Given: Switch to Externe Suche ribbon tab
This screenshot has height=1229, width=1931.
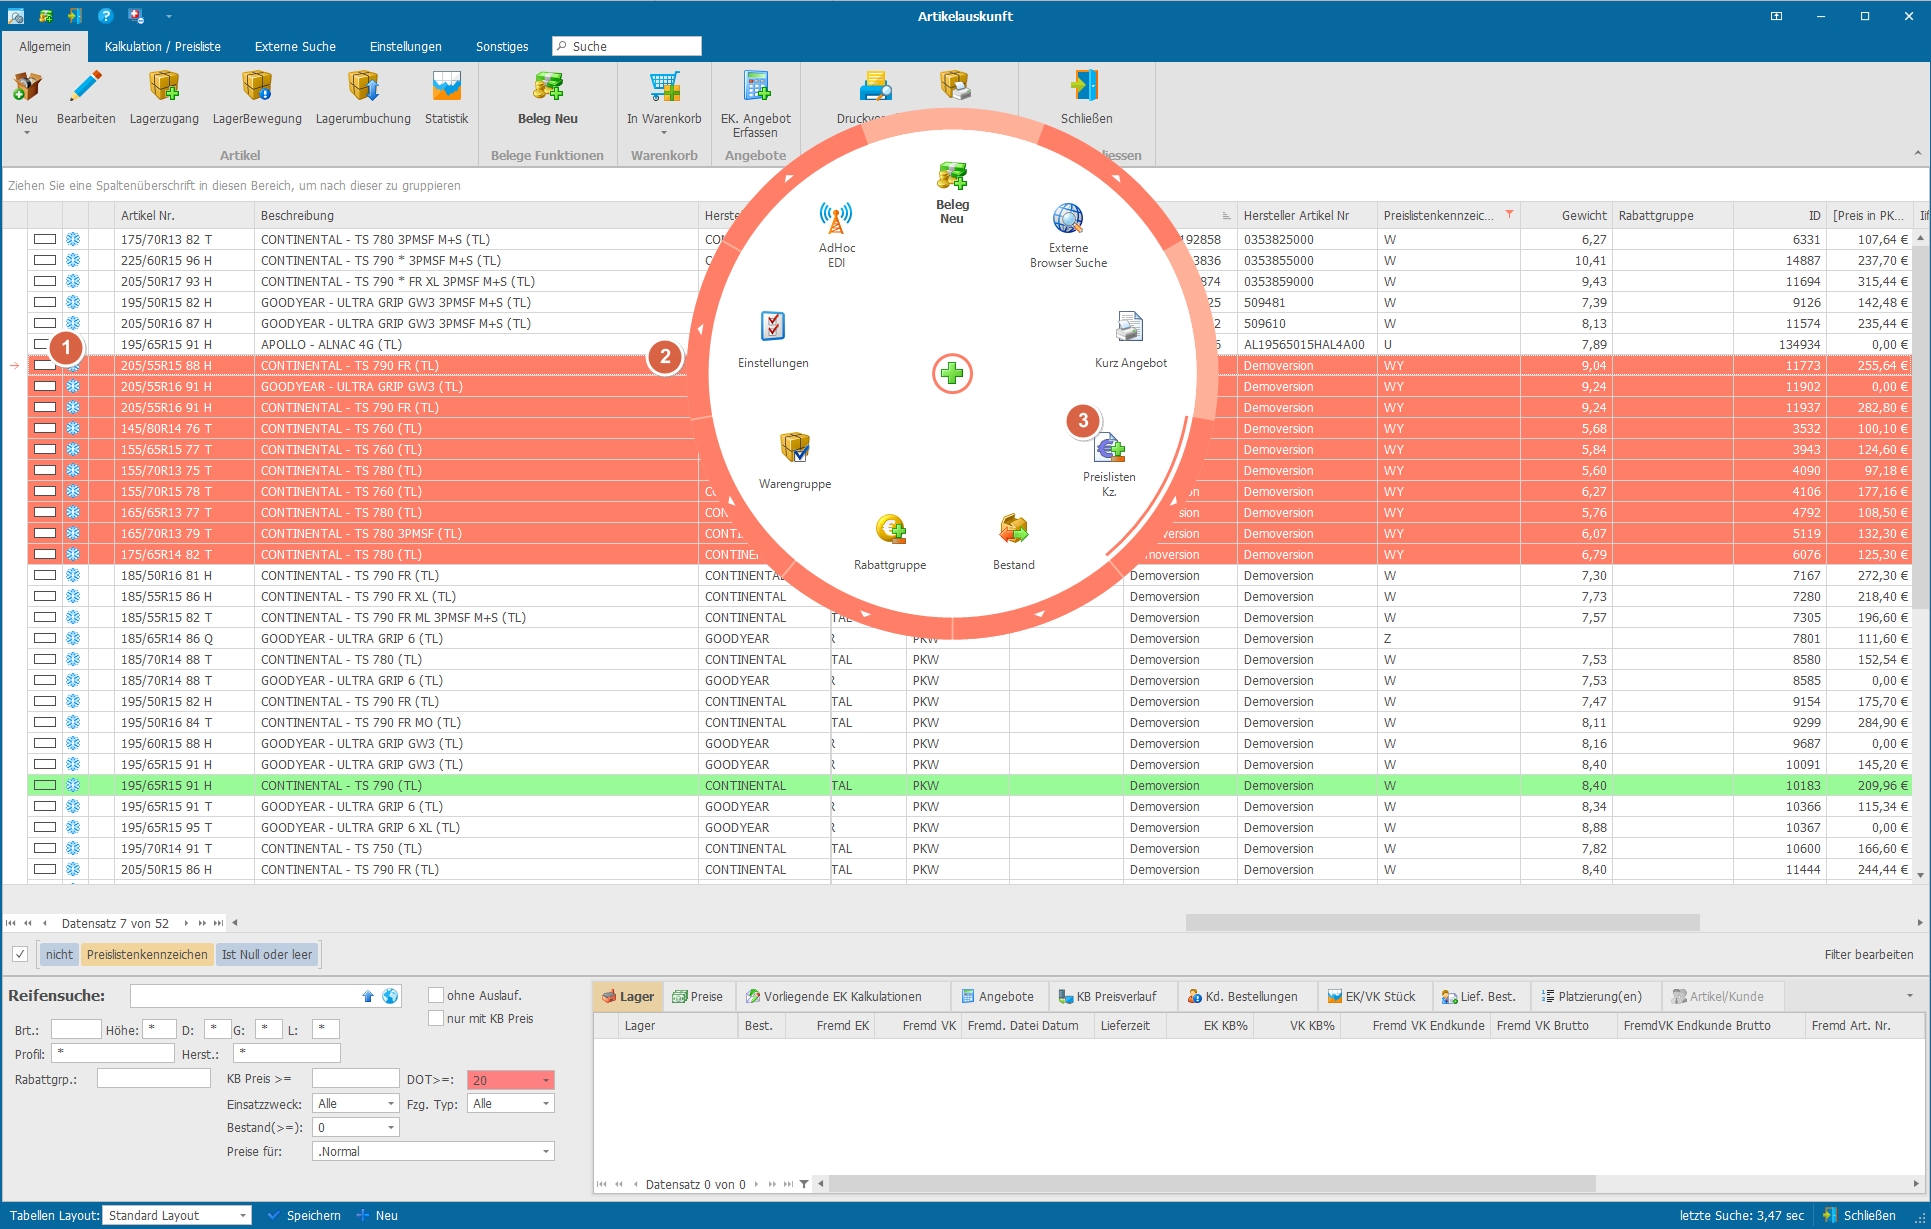Looking at the screenshot, I should point(295,46).
